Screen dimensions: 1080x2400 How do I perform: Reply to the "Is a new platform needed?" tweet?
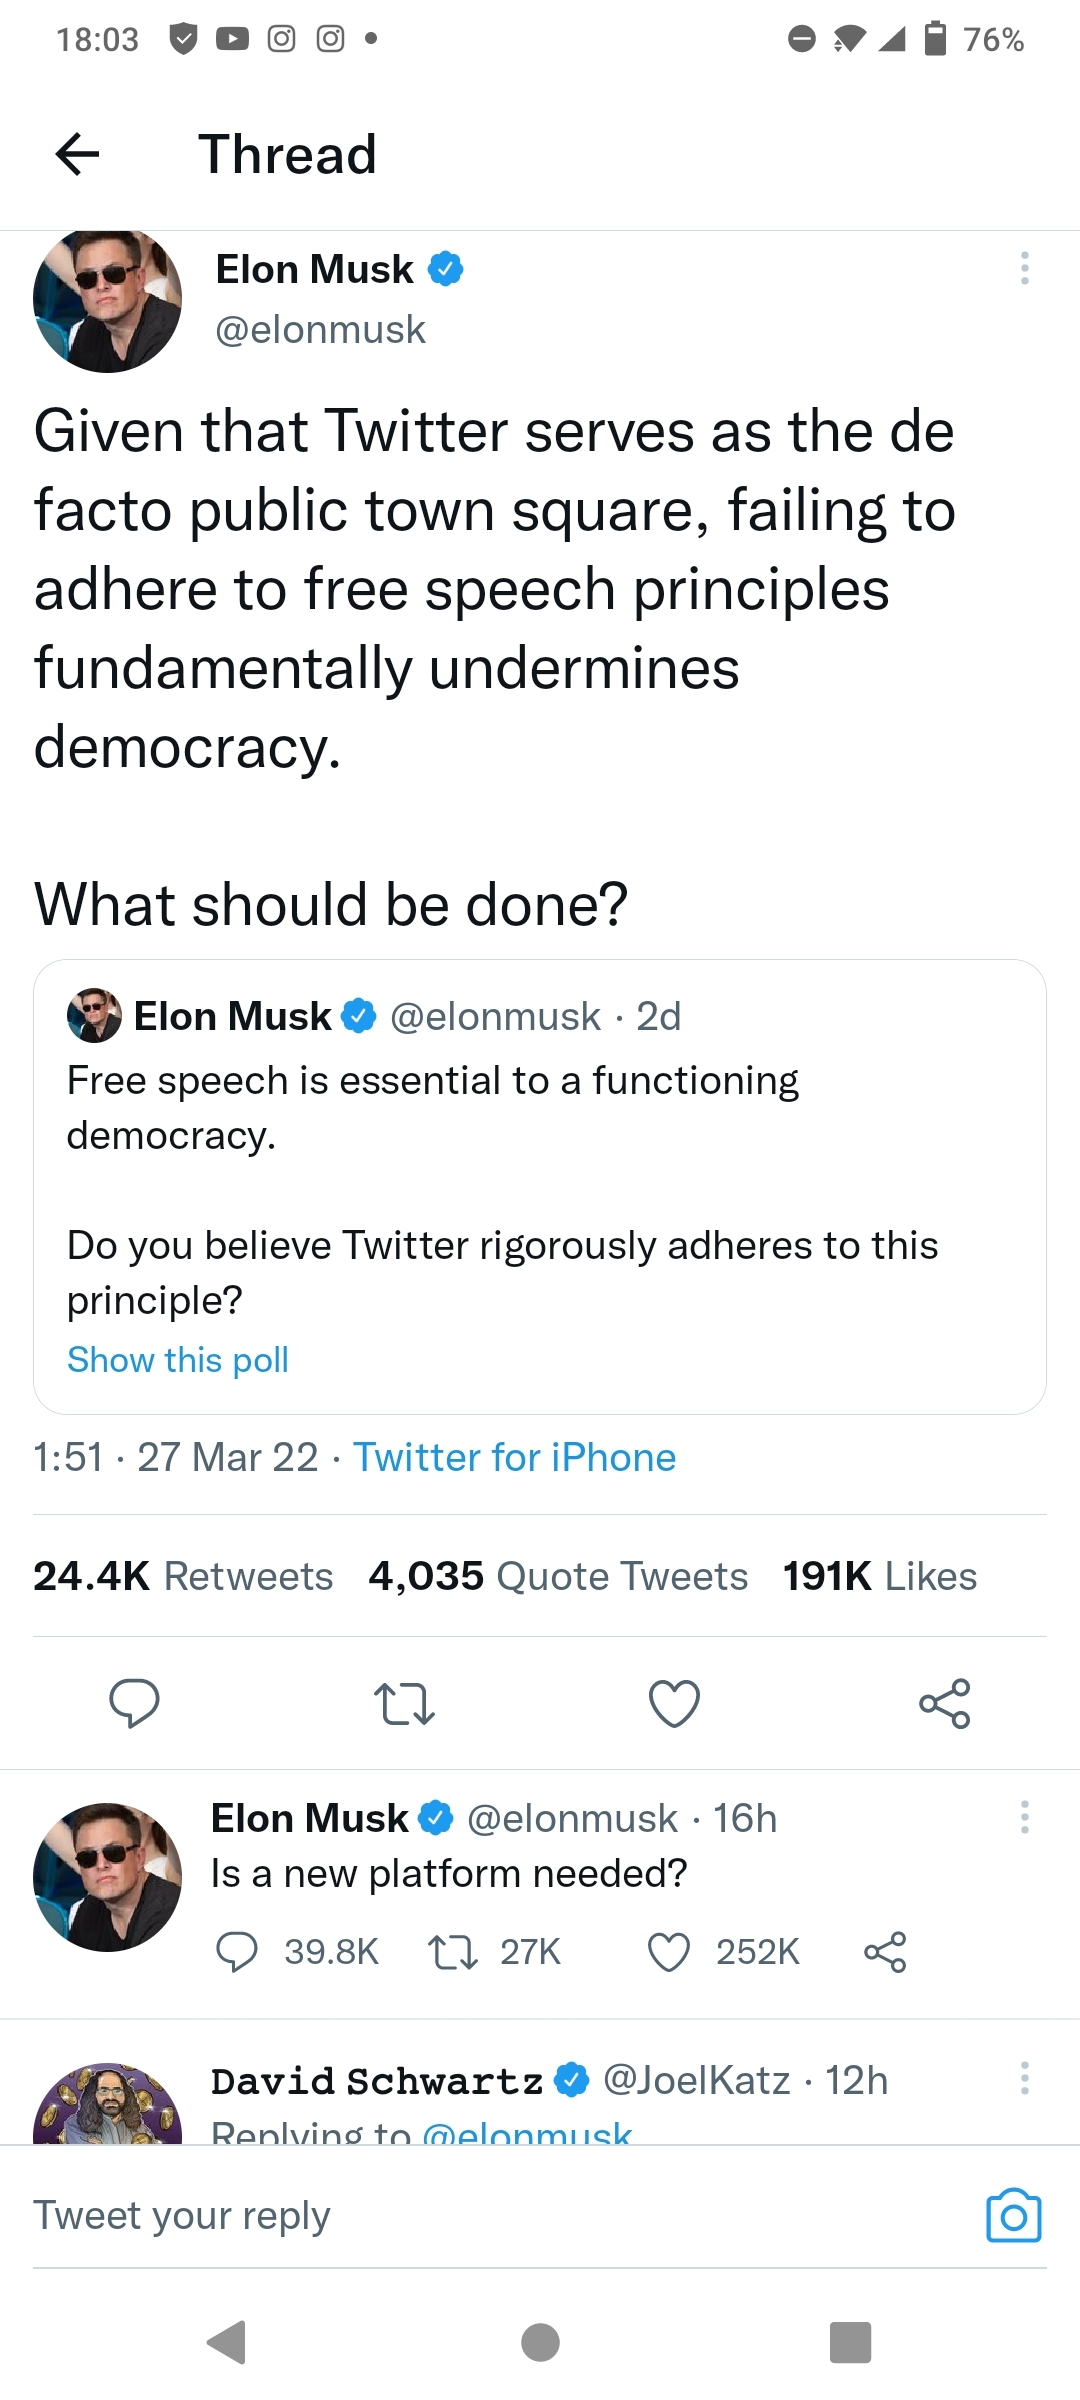tap(237, 1952)
